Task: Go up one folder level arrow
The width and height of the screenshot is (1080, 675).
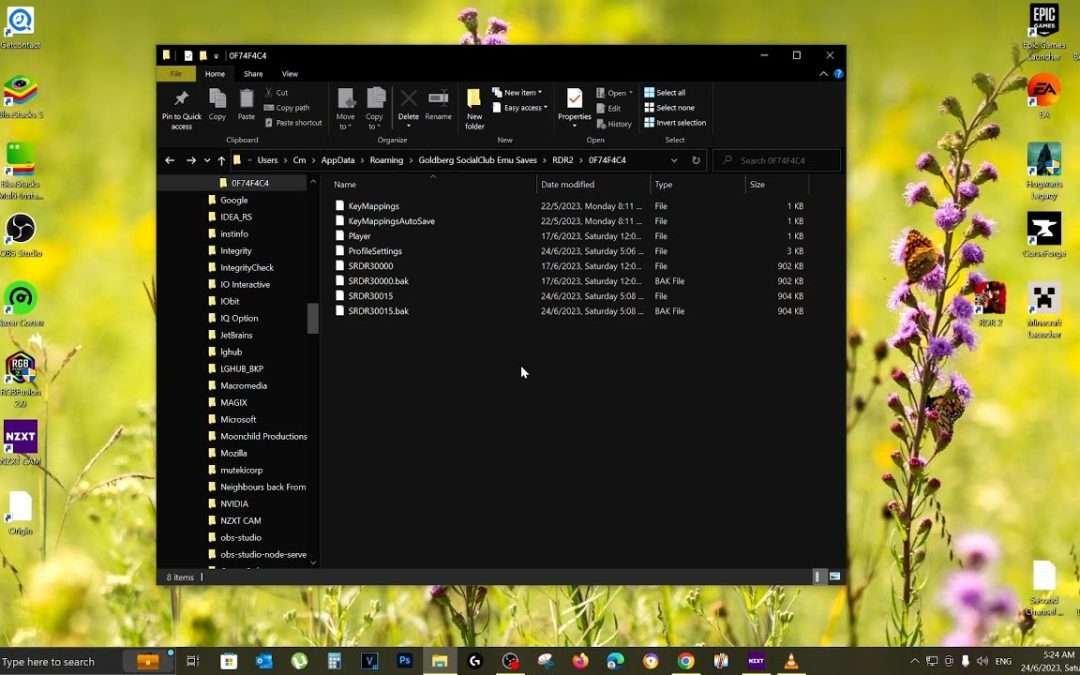Action: click(x=222, y=160)
